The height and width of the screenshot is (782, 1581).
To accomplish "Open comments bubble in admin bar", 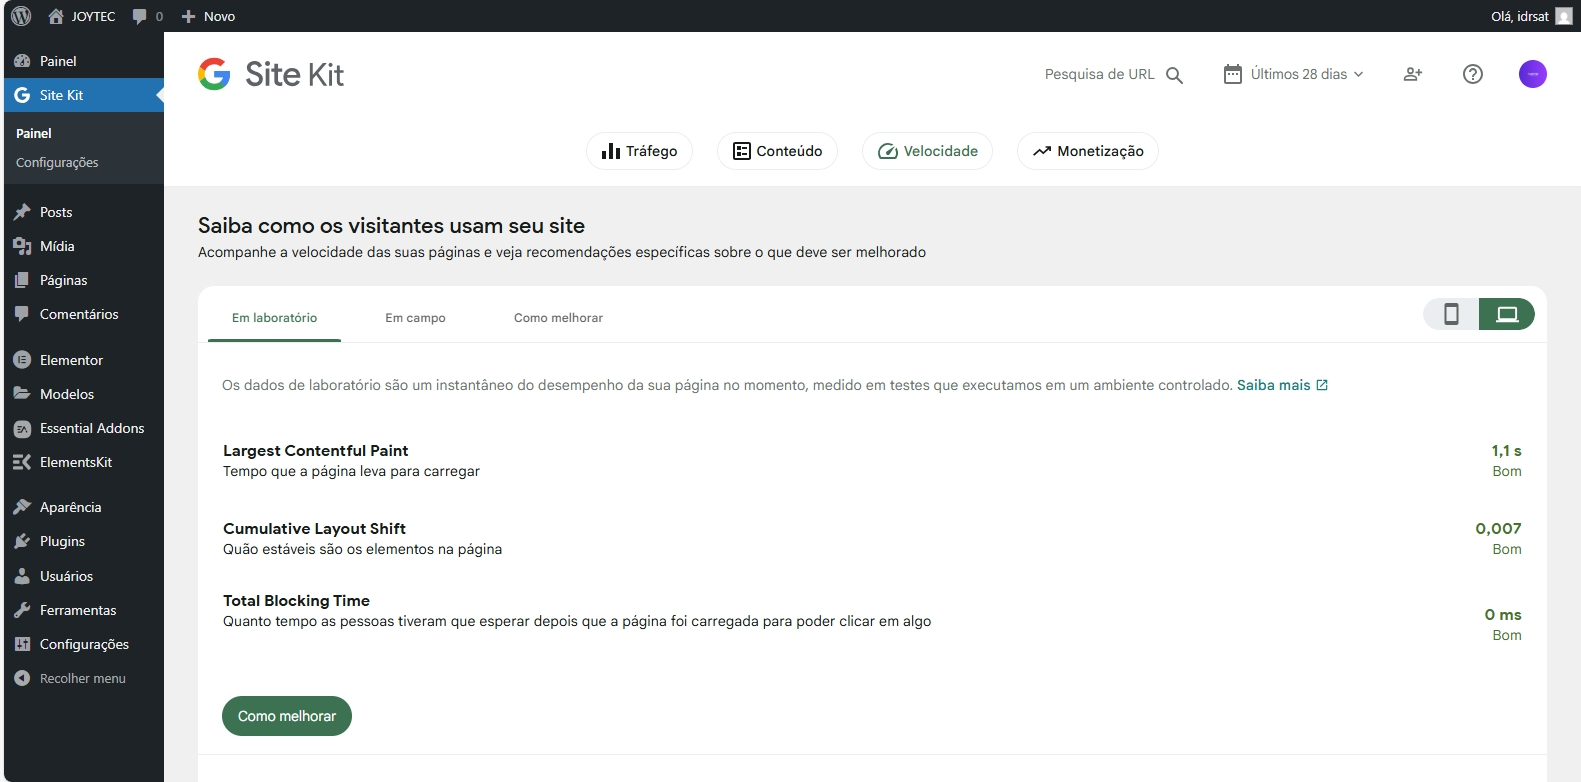I will (x=147, y=16).
